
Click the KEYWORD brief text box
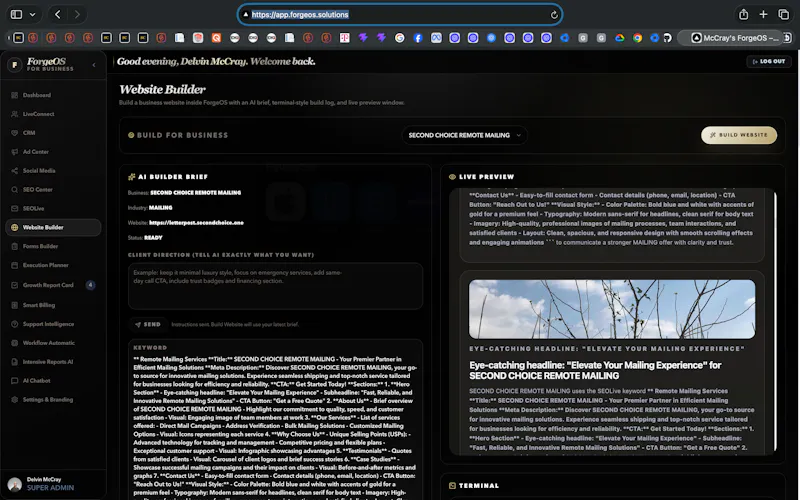click(275, 421)
